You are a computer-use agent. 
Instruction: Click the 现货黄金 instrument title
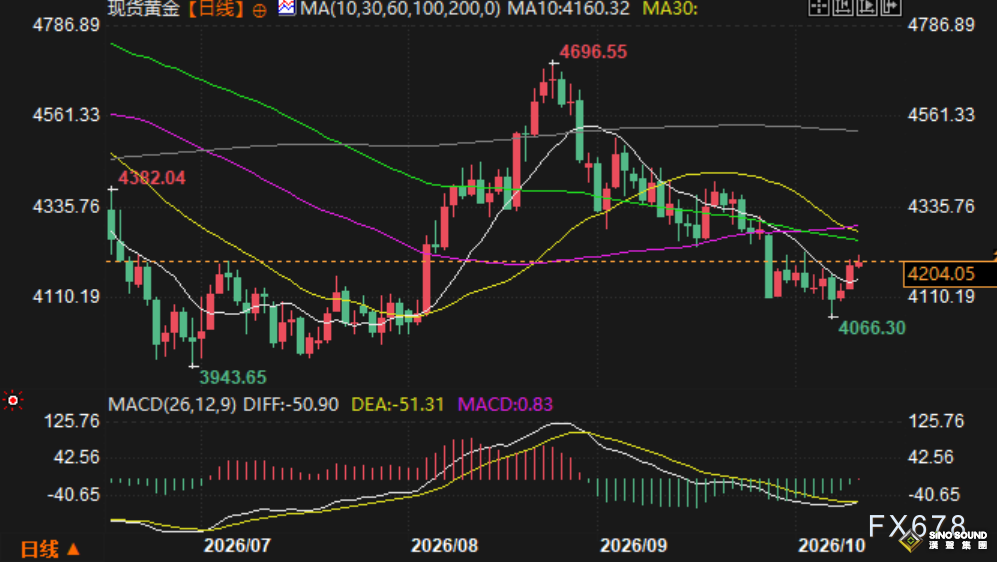[x=145, y=8]
